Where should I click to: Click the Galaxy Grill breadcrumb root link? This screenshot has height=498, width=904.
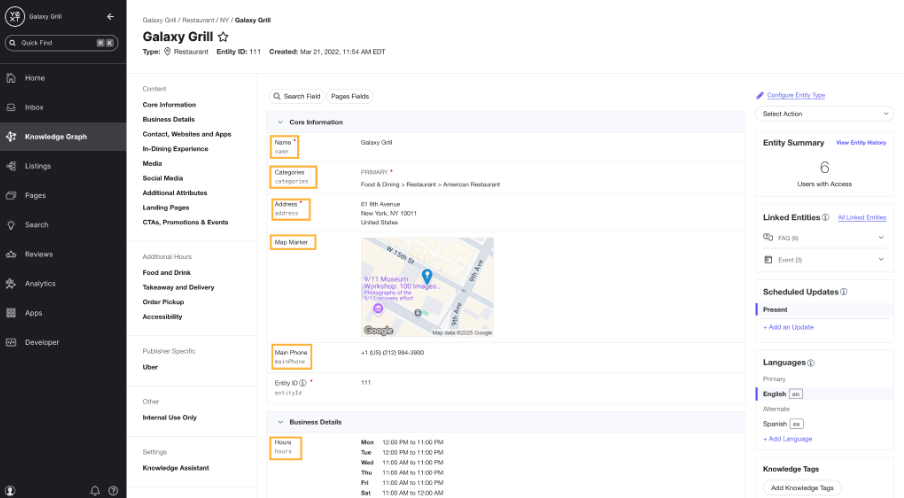(x=159, y=20)
